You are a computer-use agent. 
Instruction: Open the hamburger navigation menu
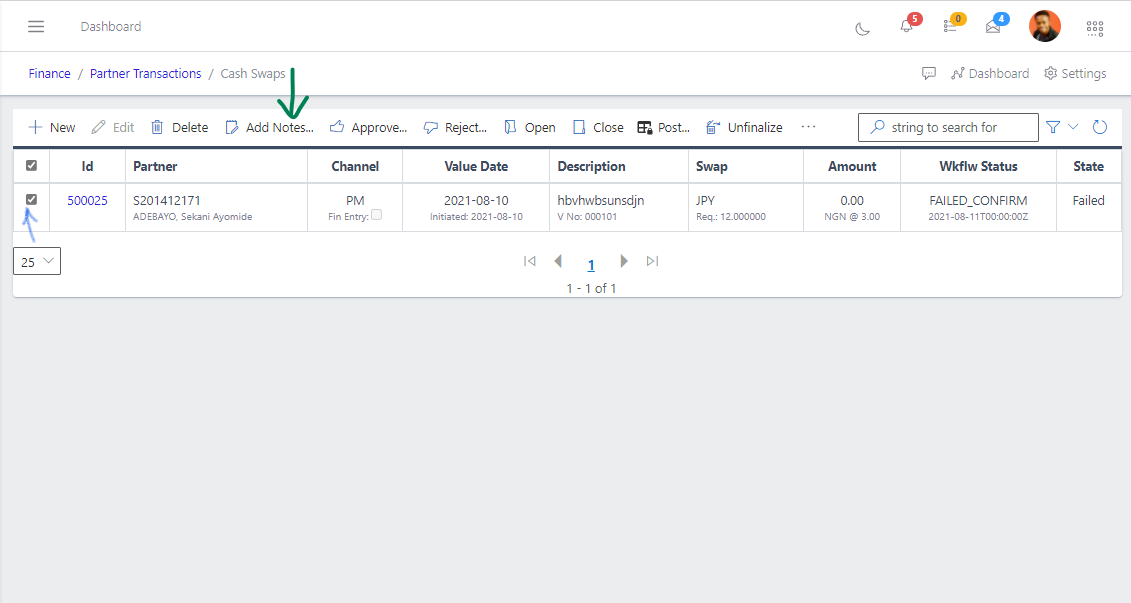point(36,27)
